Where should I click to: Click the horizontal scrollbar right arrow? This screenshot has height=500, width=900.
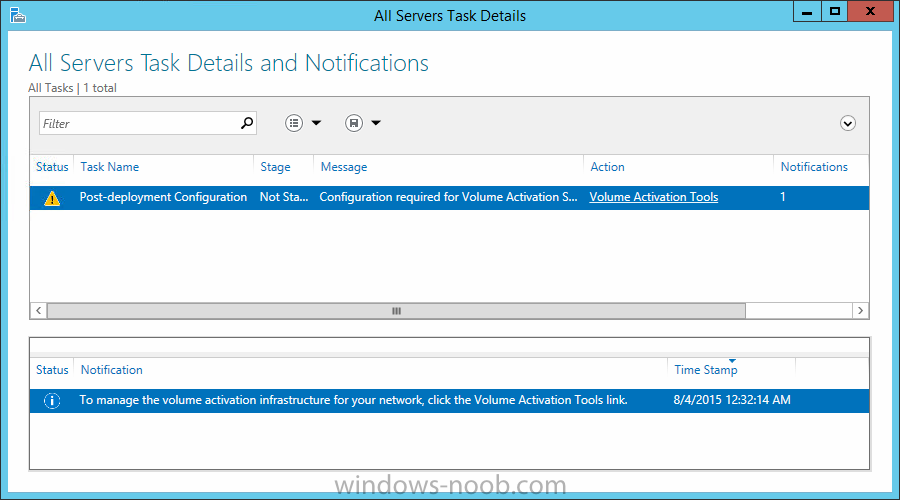860,311
